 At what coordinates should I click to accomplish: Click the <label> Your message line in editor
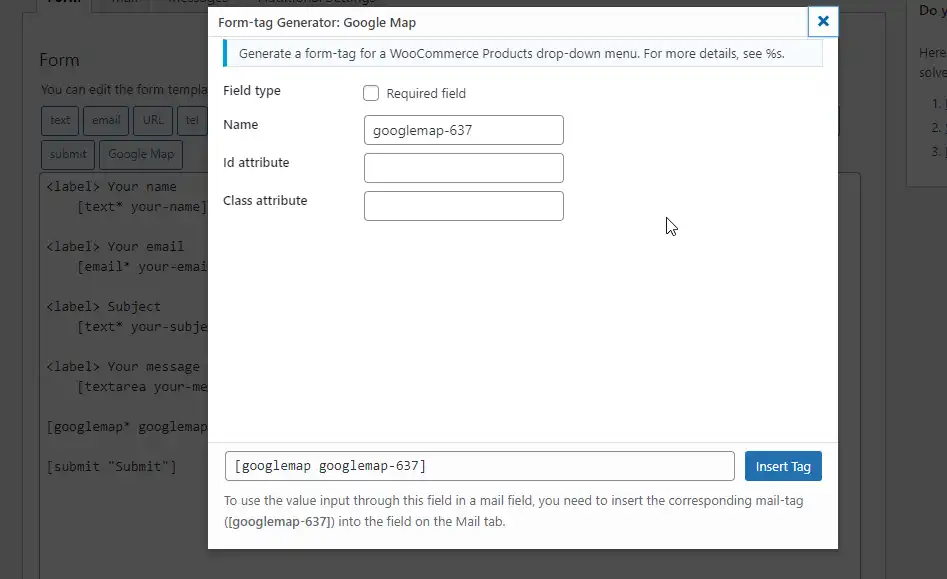coord(123,366)
